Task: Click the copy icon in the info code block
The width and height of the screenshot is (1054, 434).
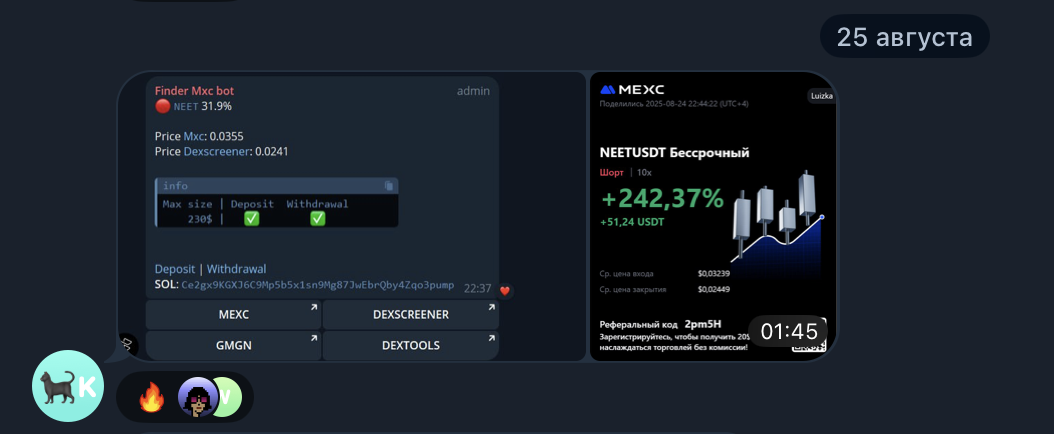Action: tap(389, 186)
